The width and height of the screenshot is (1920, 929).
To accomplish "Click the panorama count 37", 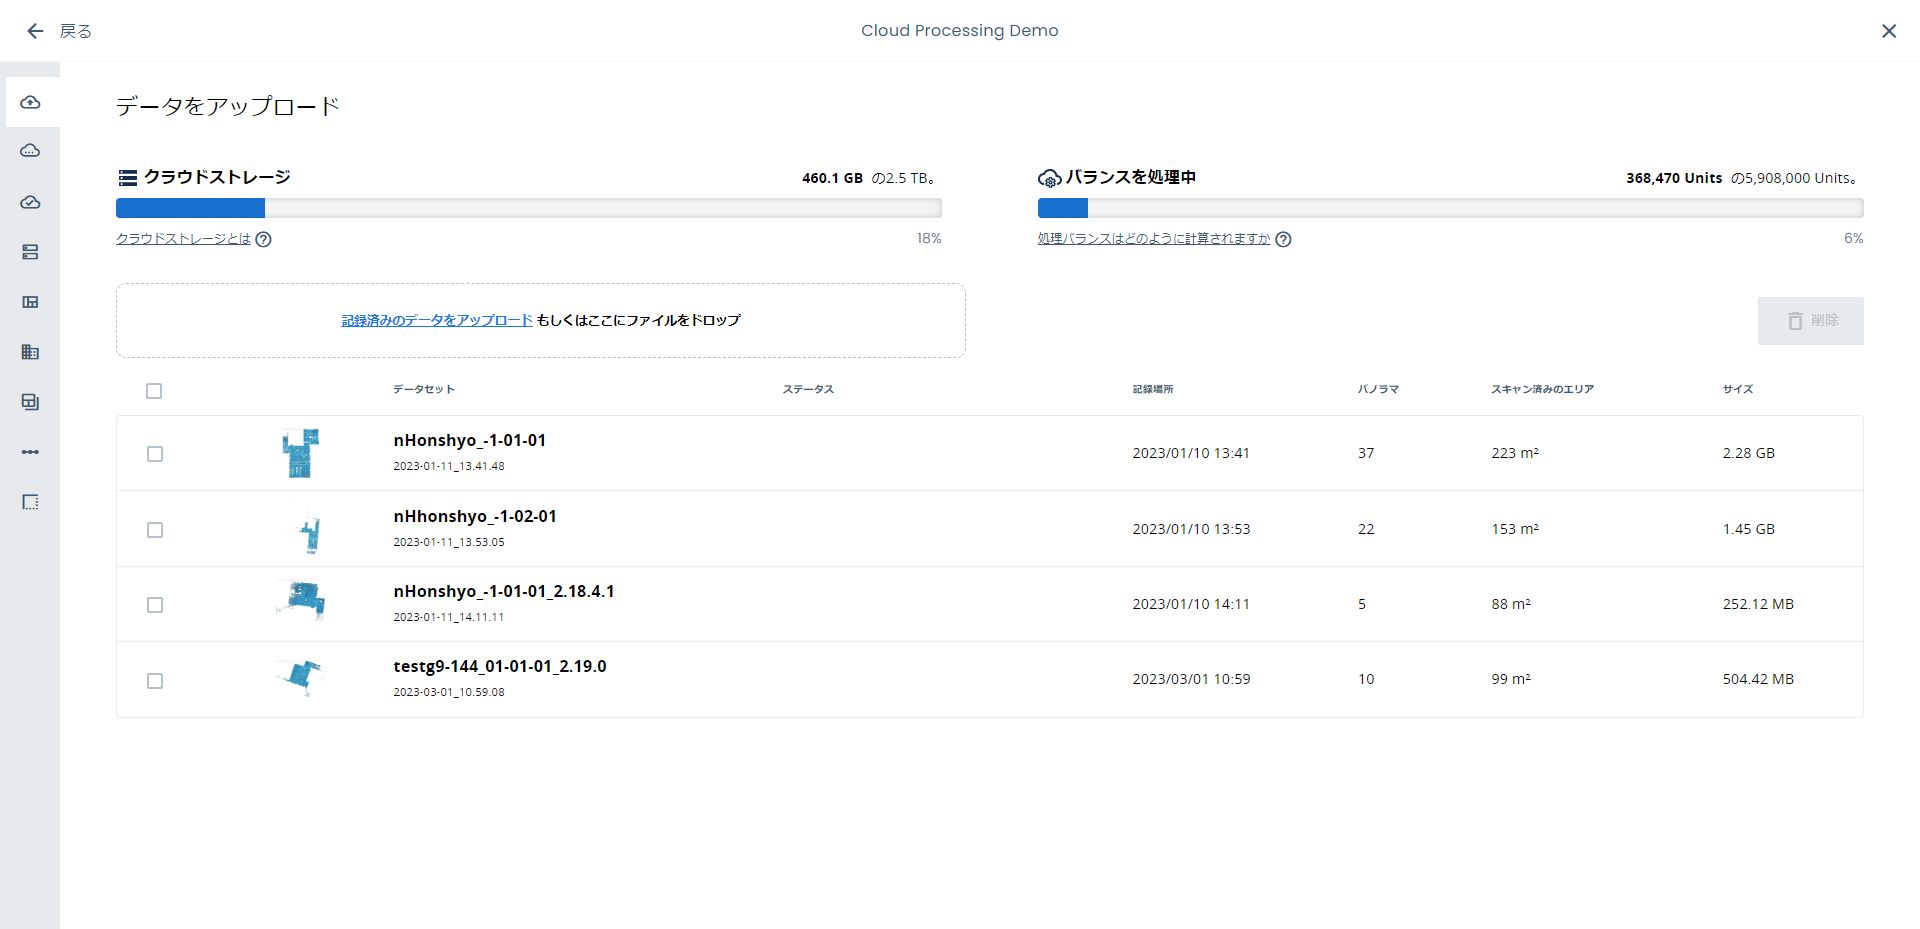I will click(x=1366, y=453).
